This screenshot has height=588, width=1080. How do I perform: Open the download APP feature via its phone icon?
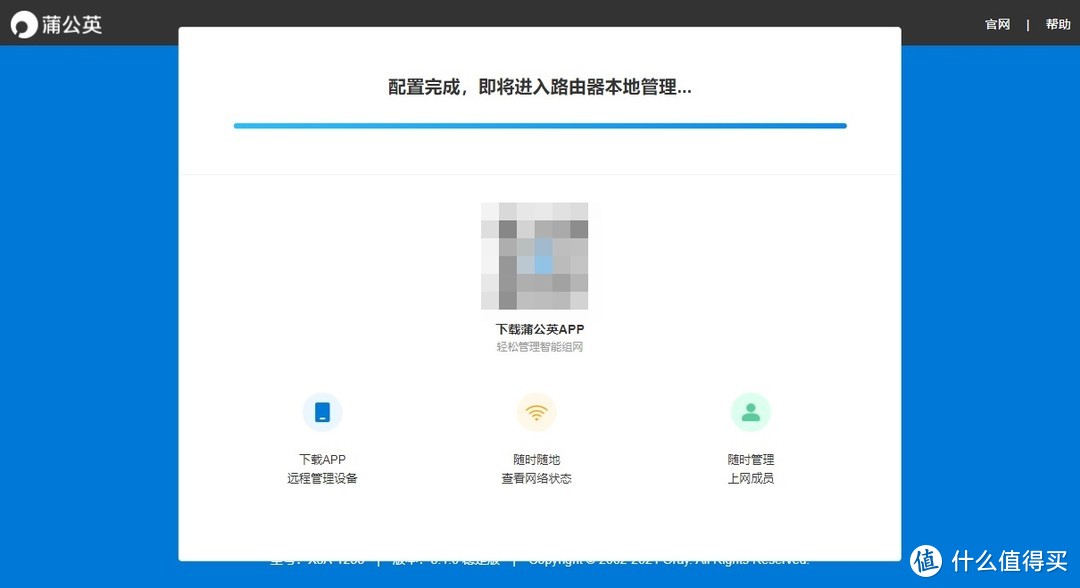click(x=322, y=411)
